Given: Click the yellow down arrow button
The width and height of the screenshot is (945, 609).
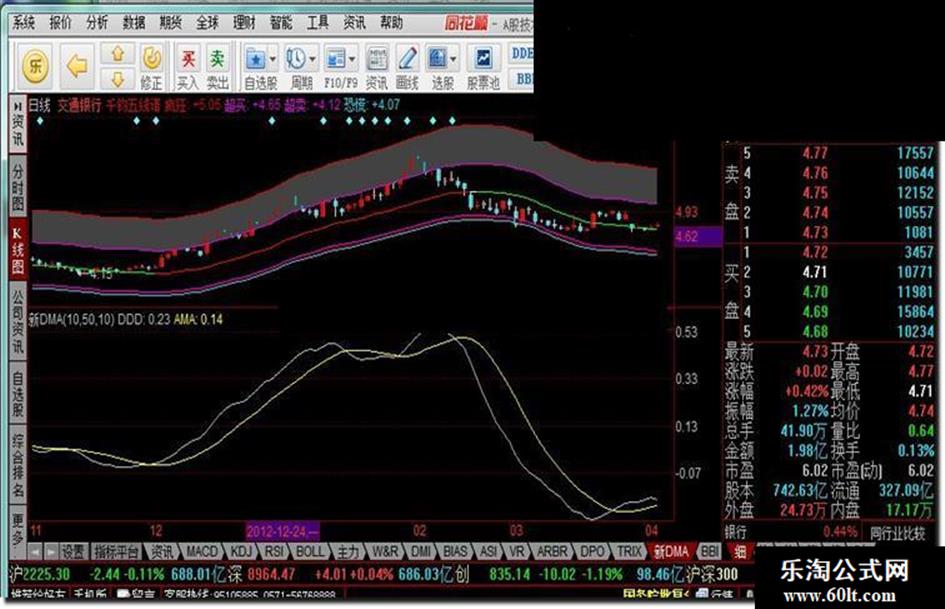Looking at the screenshot, I should click(x=117, y=78).
